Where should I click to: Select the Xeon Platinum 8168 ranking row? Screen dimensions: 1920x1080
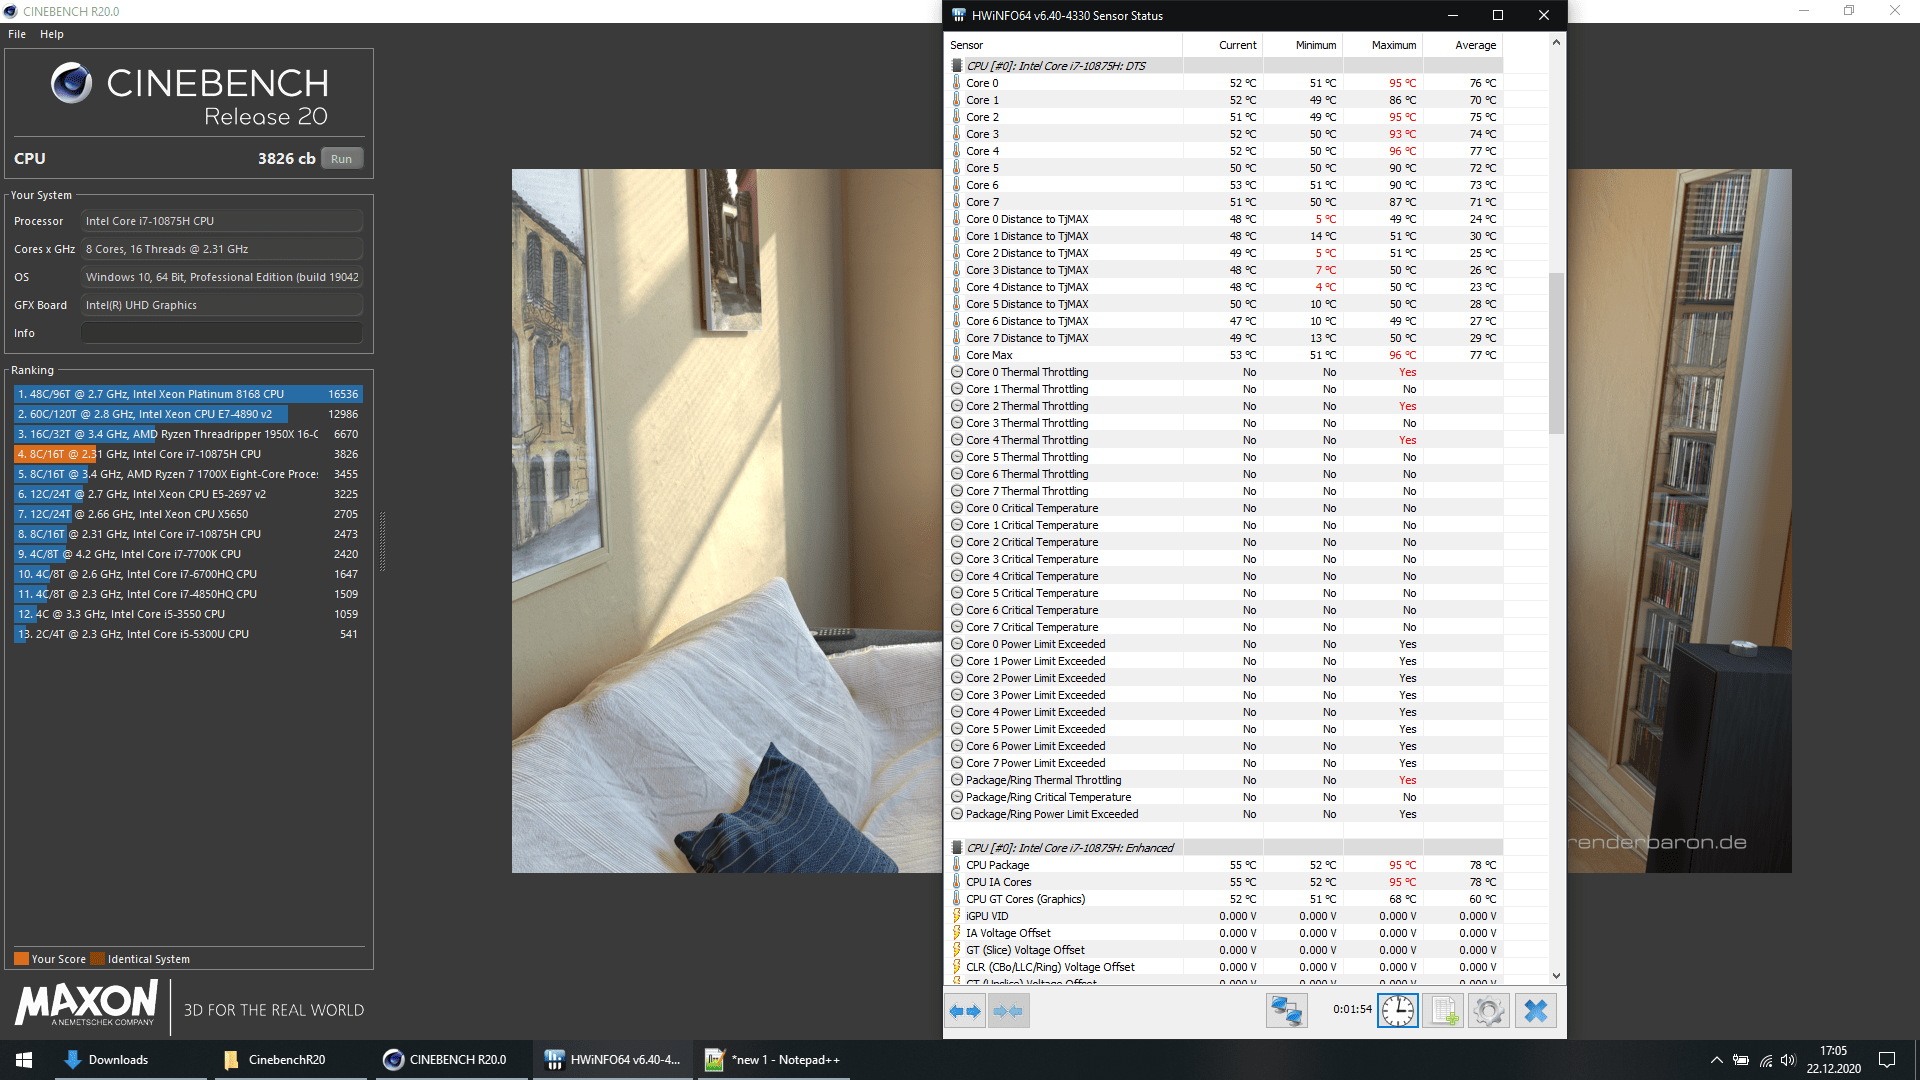click(x=188, y=394)
